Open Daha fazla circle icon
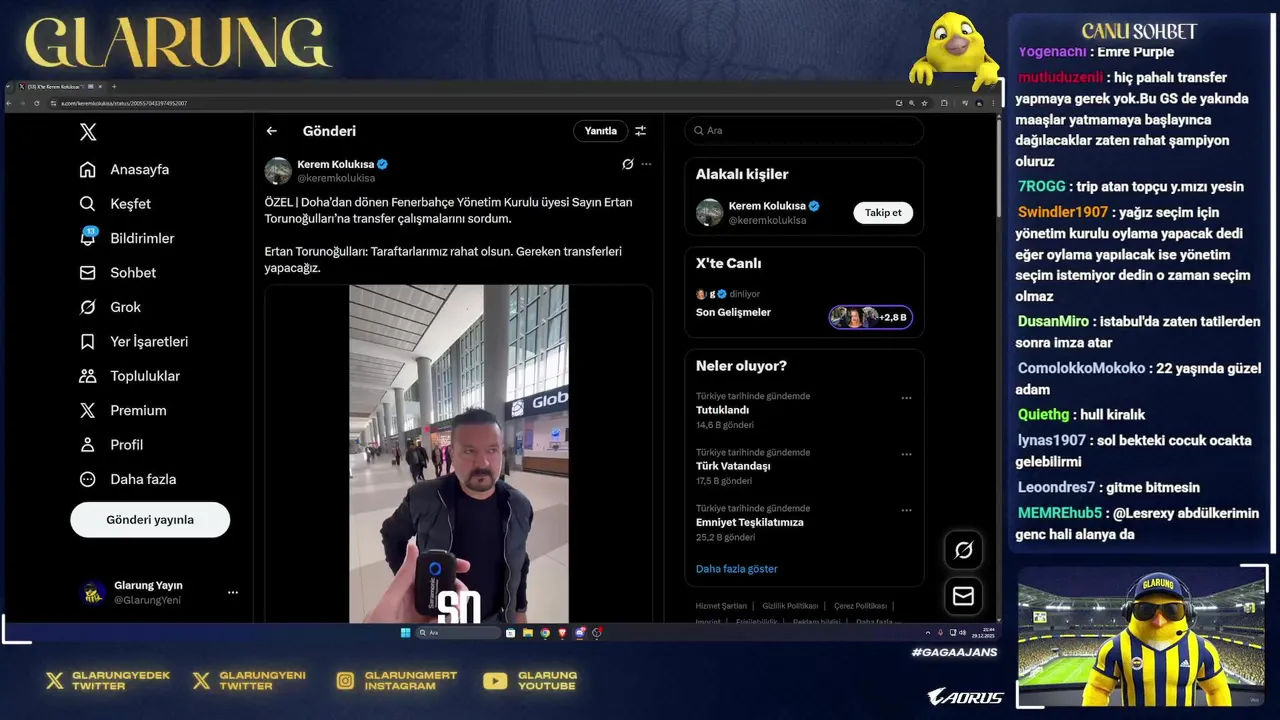Screen dimensions: 1280x720 [88, 479]
